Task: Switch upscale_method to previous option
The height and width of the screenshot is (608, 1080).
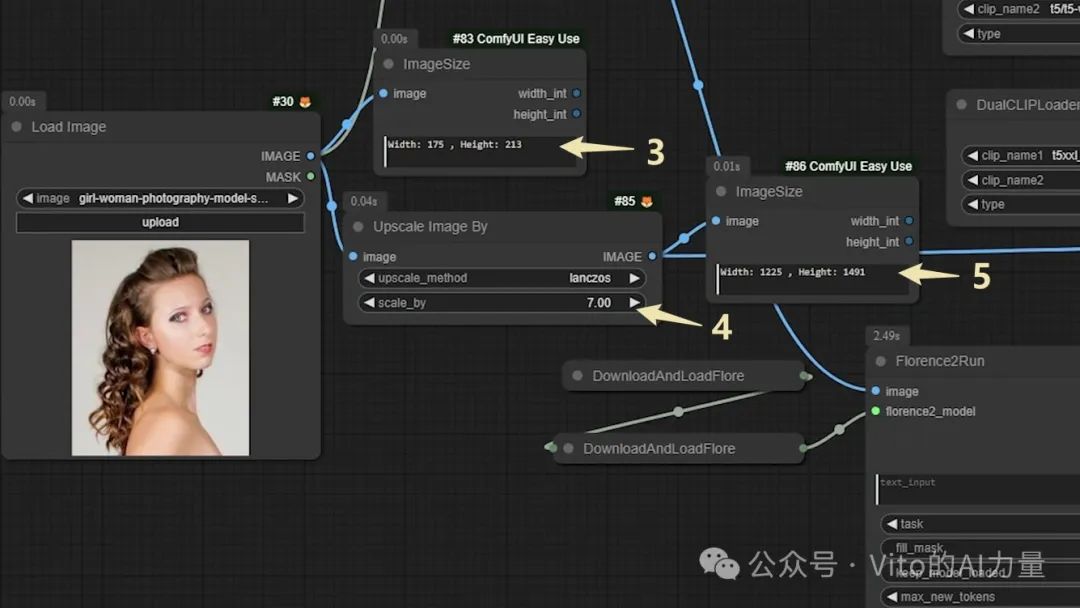Action: coord(369,278)
